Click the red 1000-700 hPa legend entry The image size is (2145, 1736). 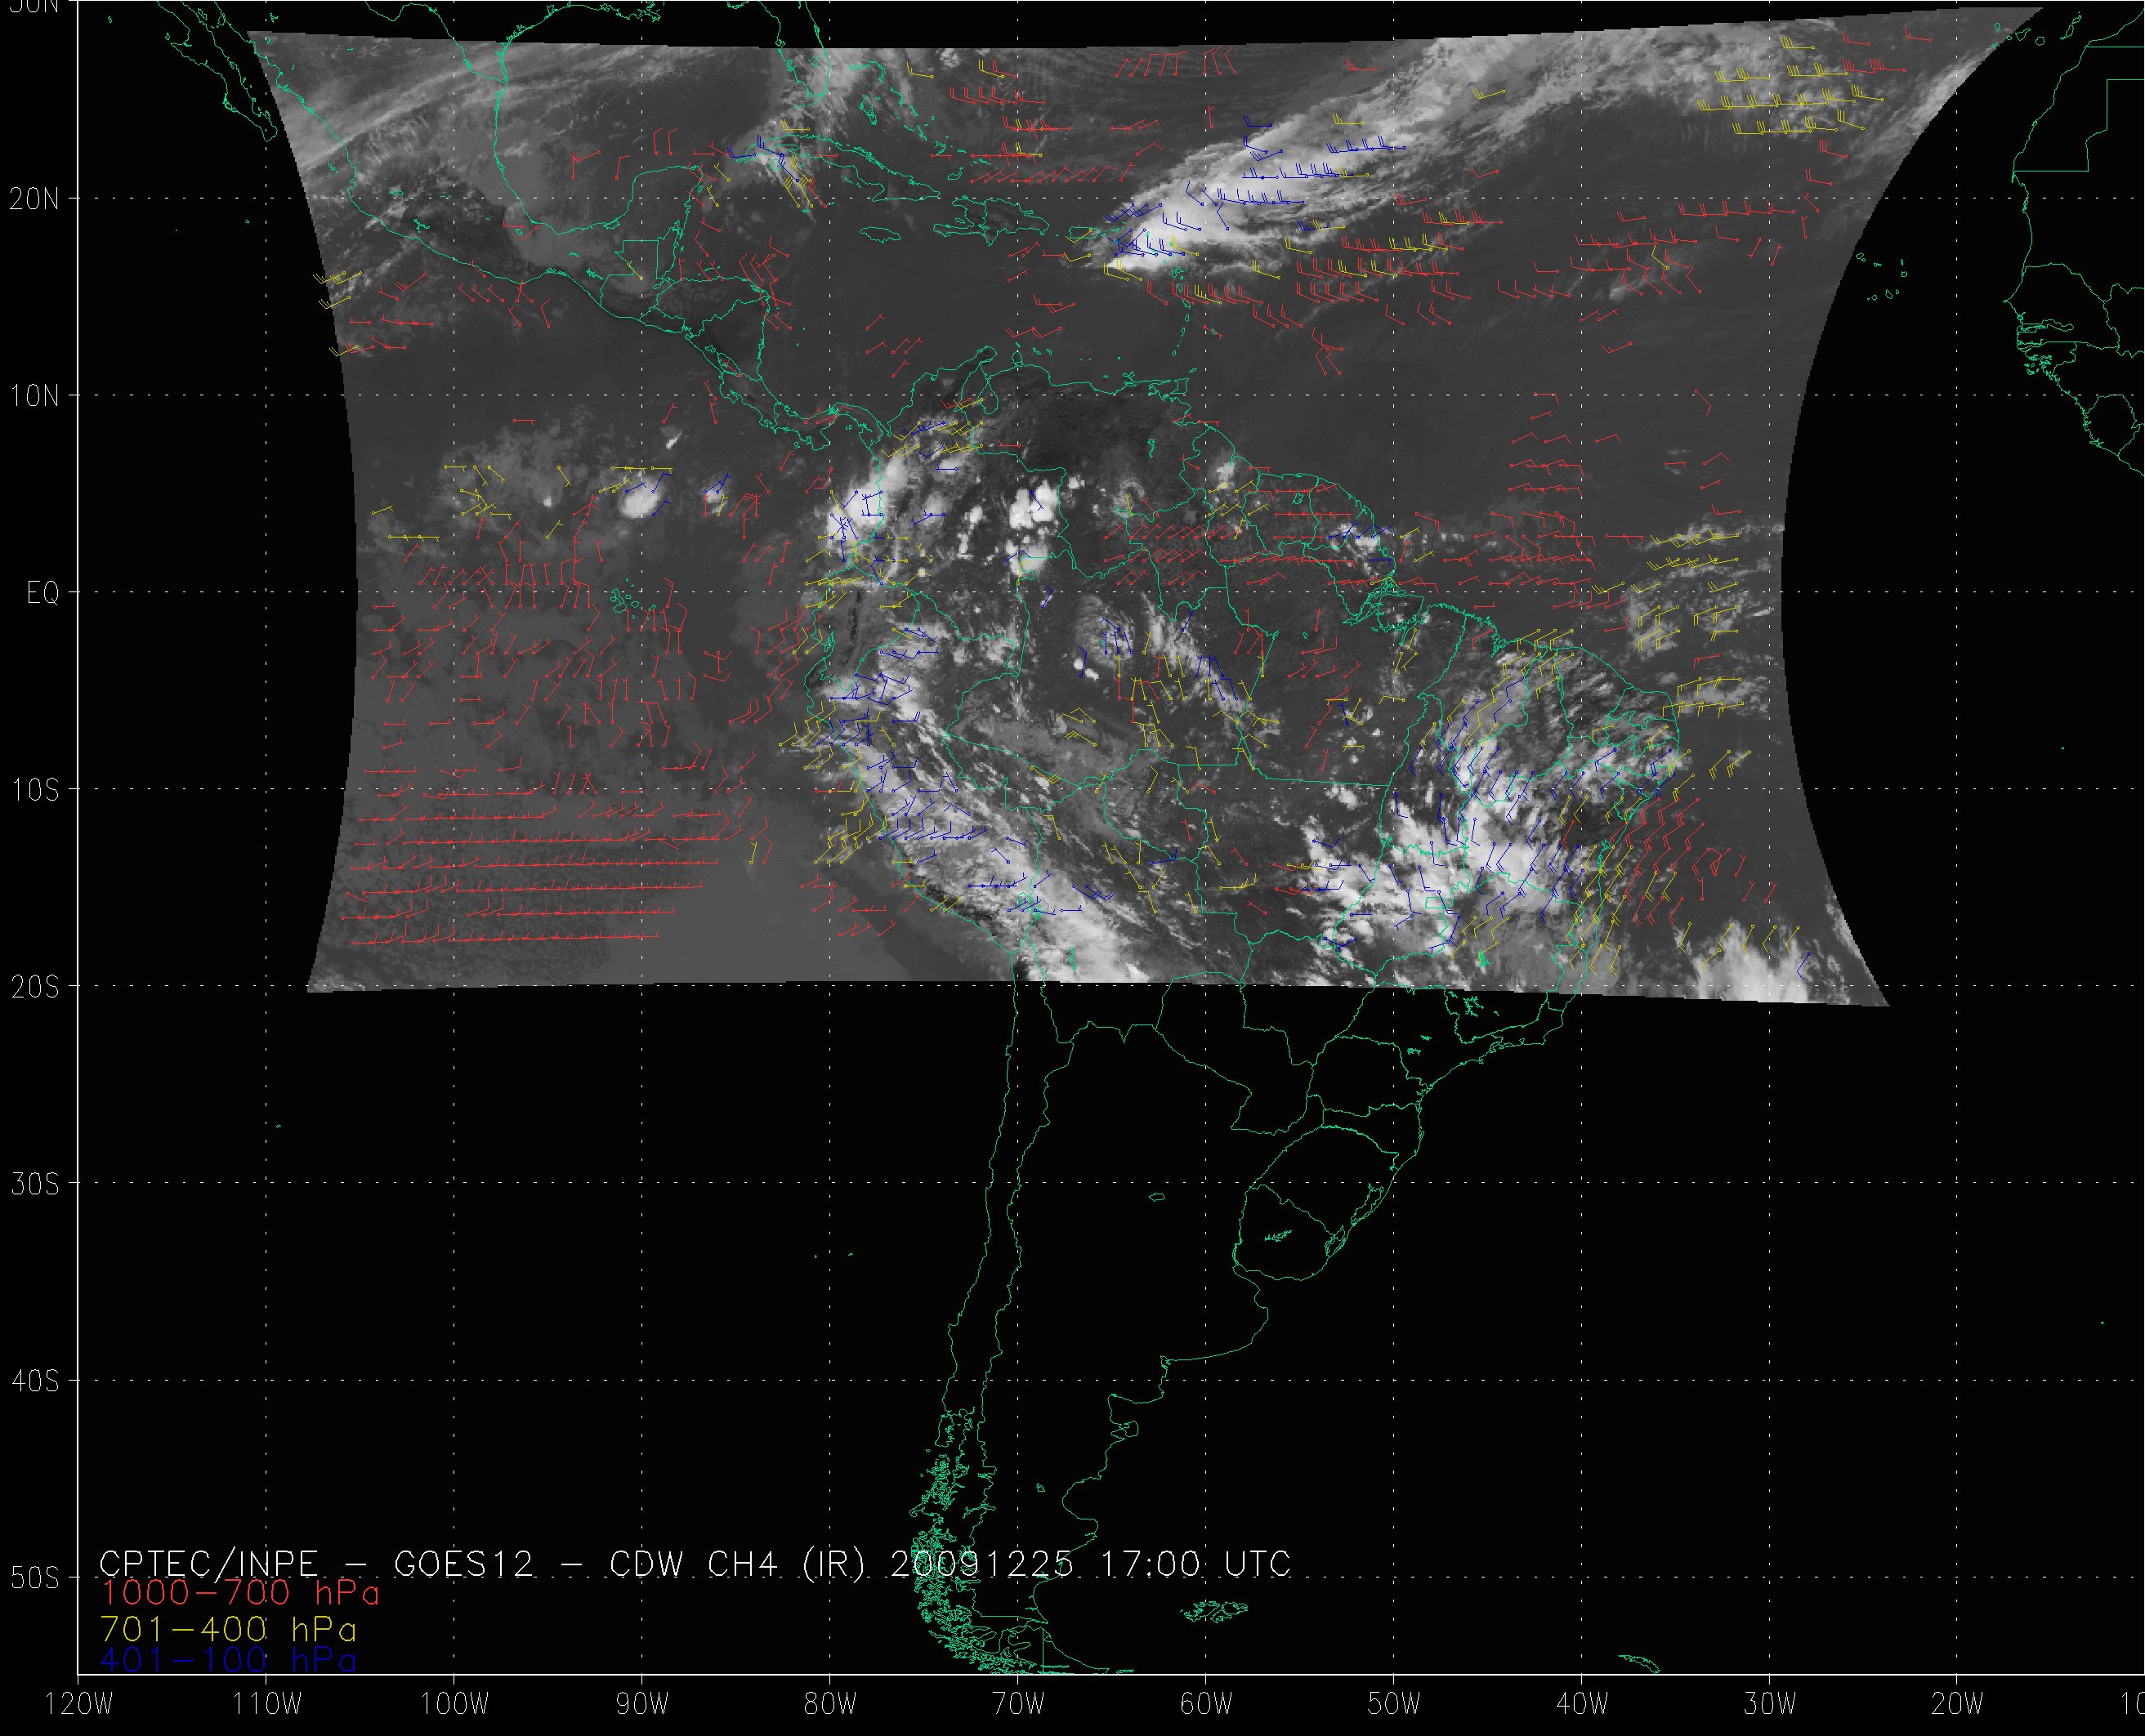coord(239,1593)
